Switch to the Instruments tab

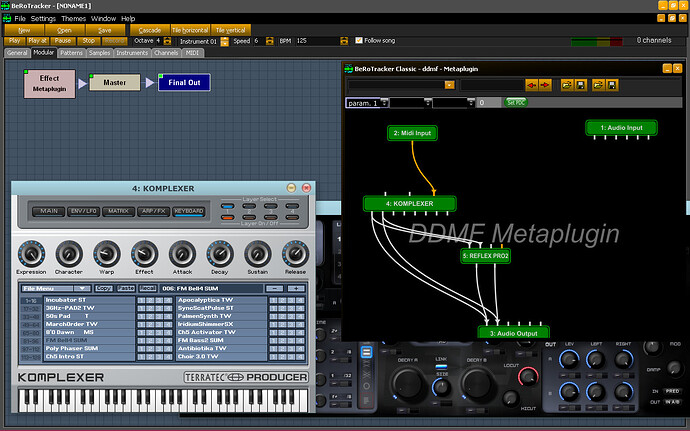click(132, 53)
